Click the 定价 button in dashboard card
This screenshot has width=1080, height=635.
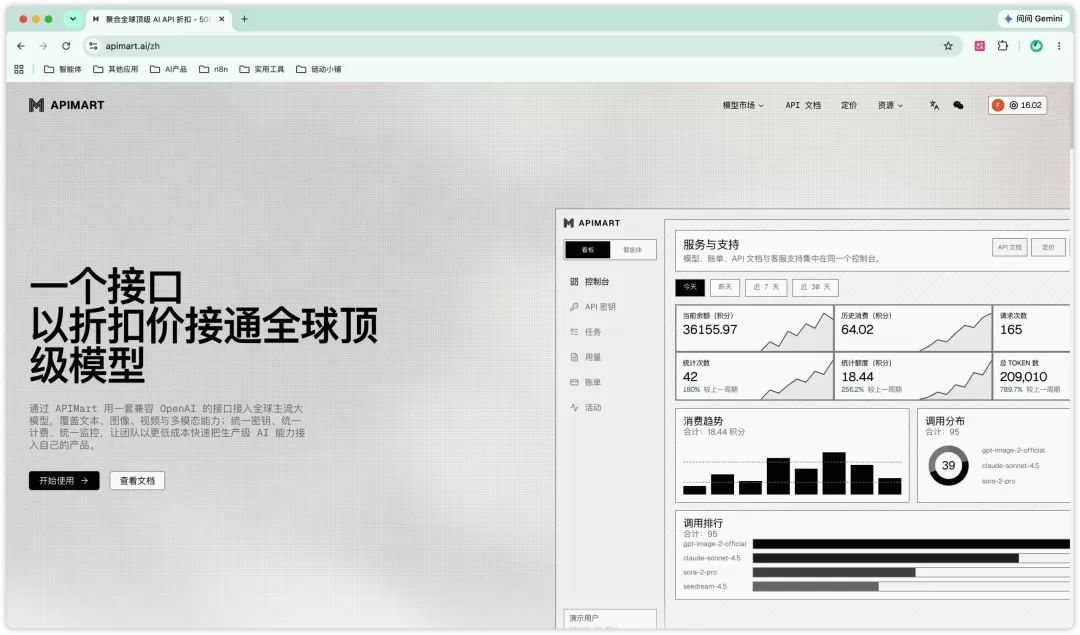(1048, 247)
